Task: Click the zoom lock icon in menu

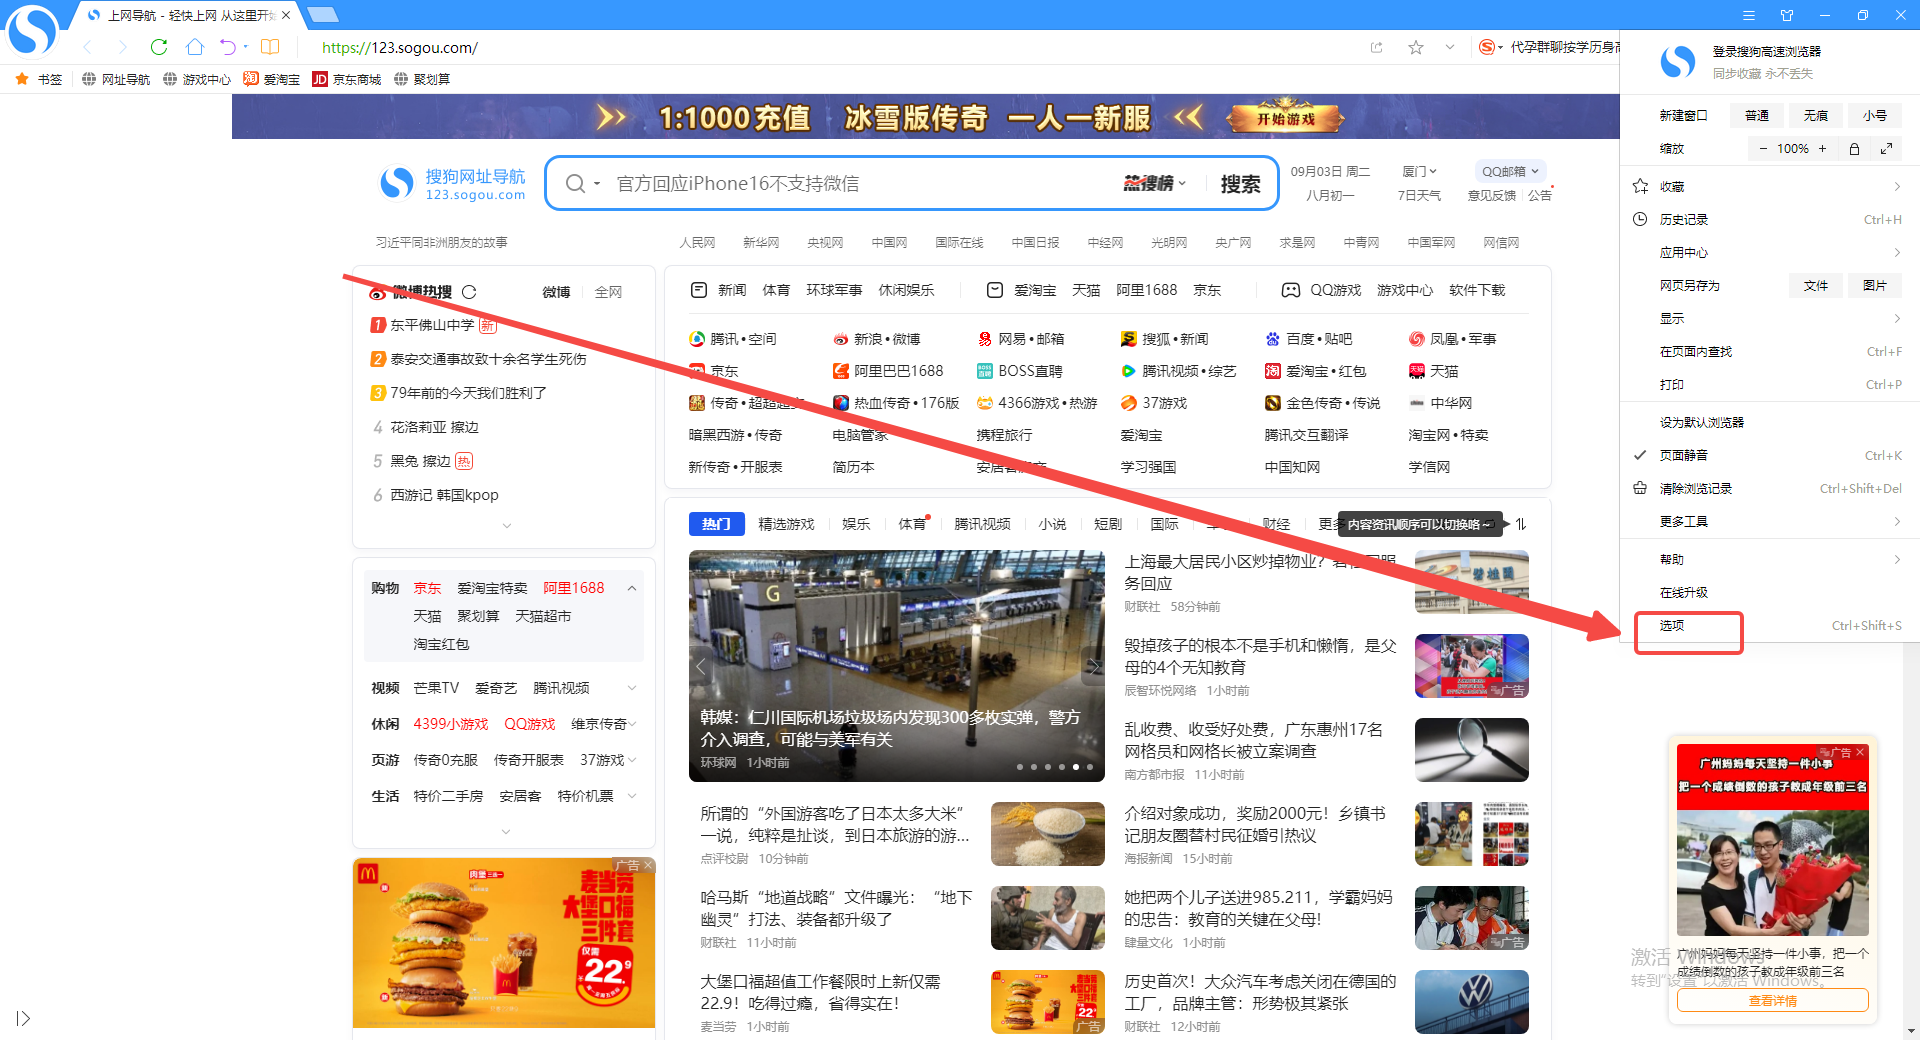Action: click(x=1854, y=148)
